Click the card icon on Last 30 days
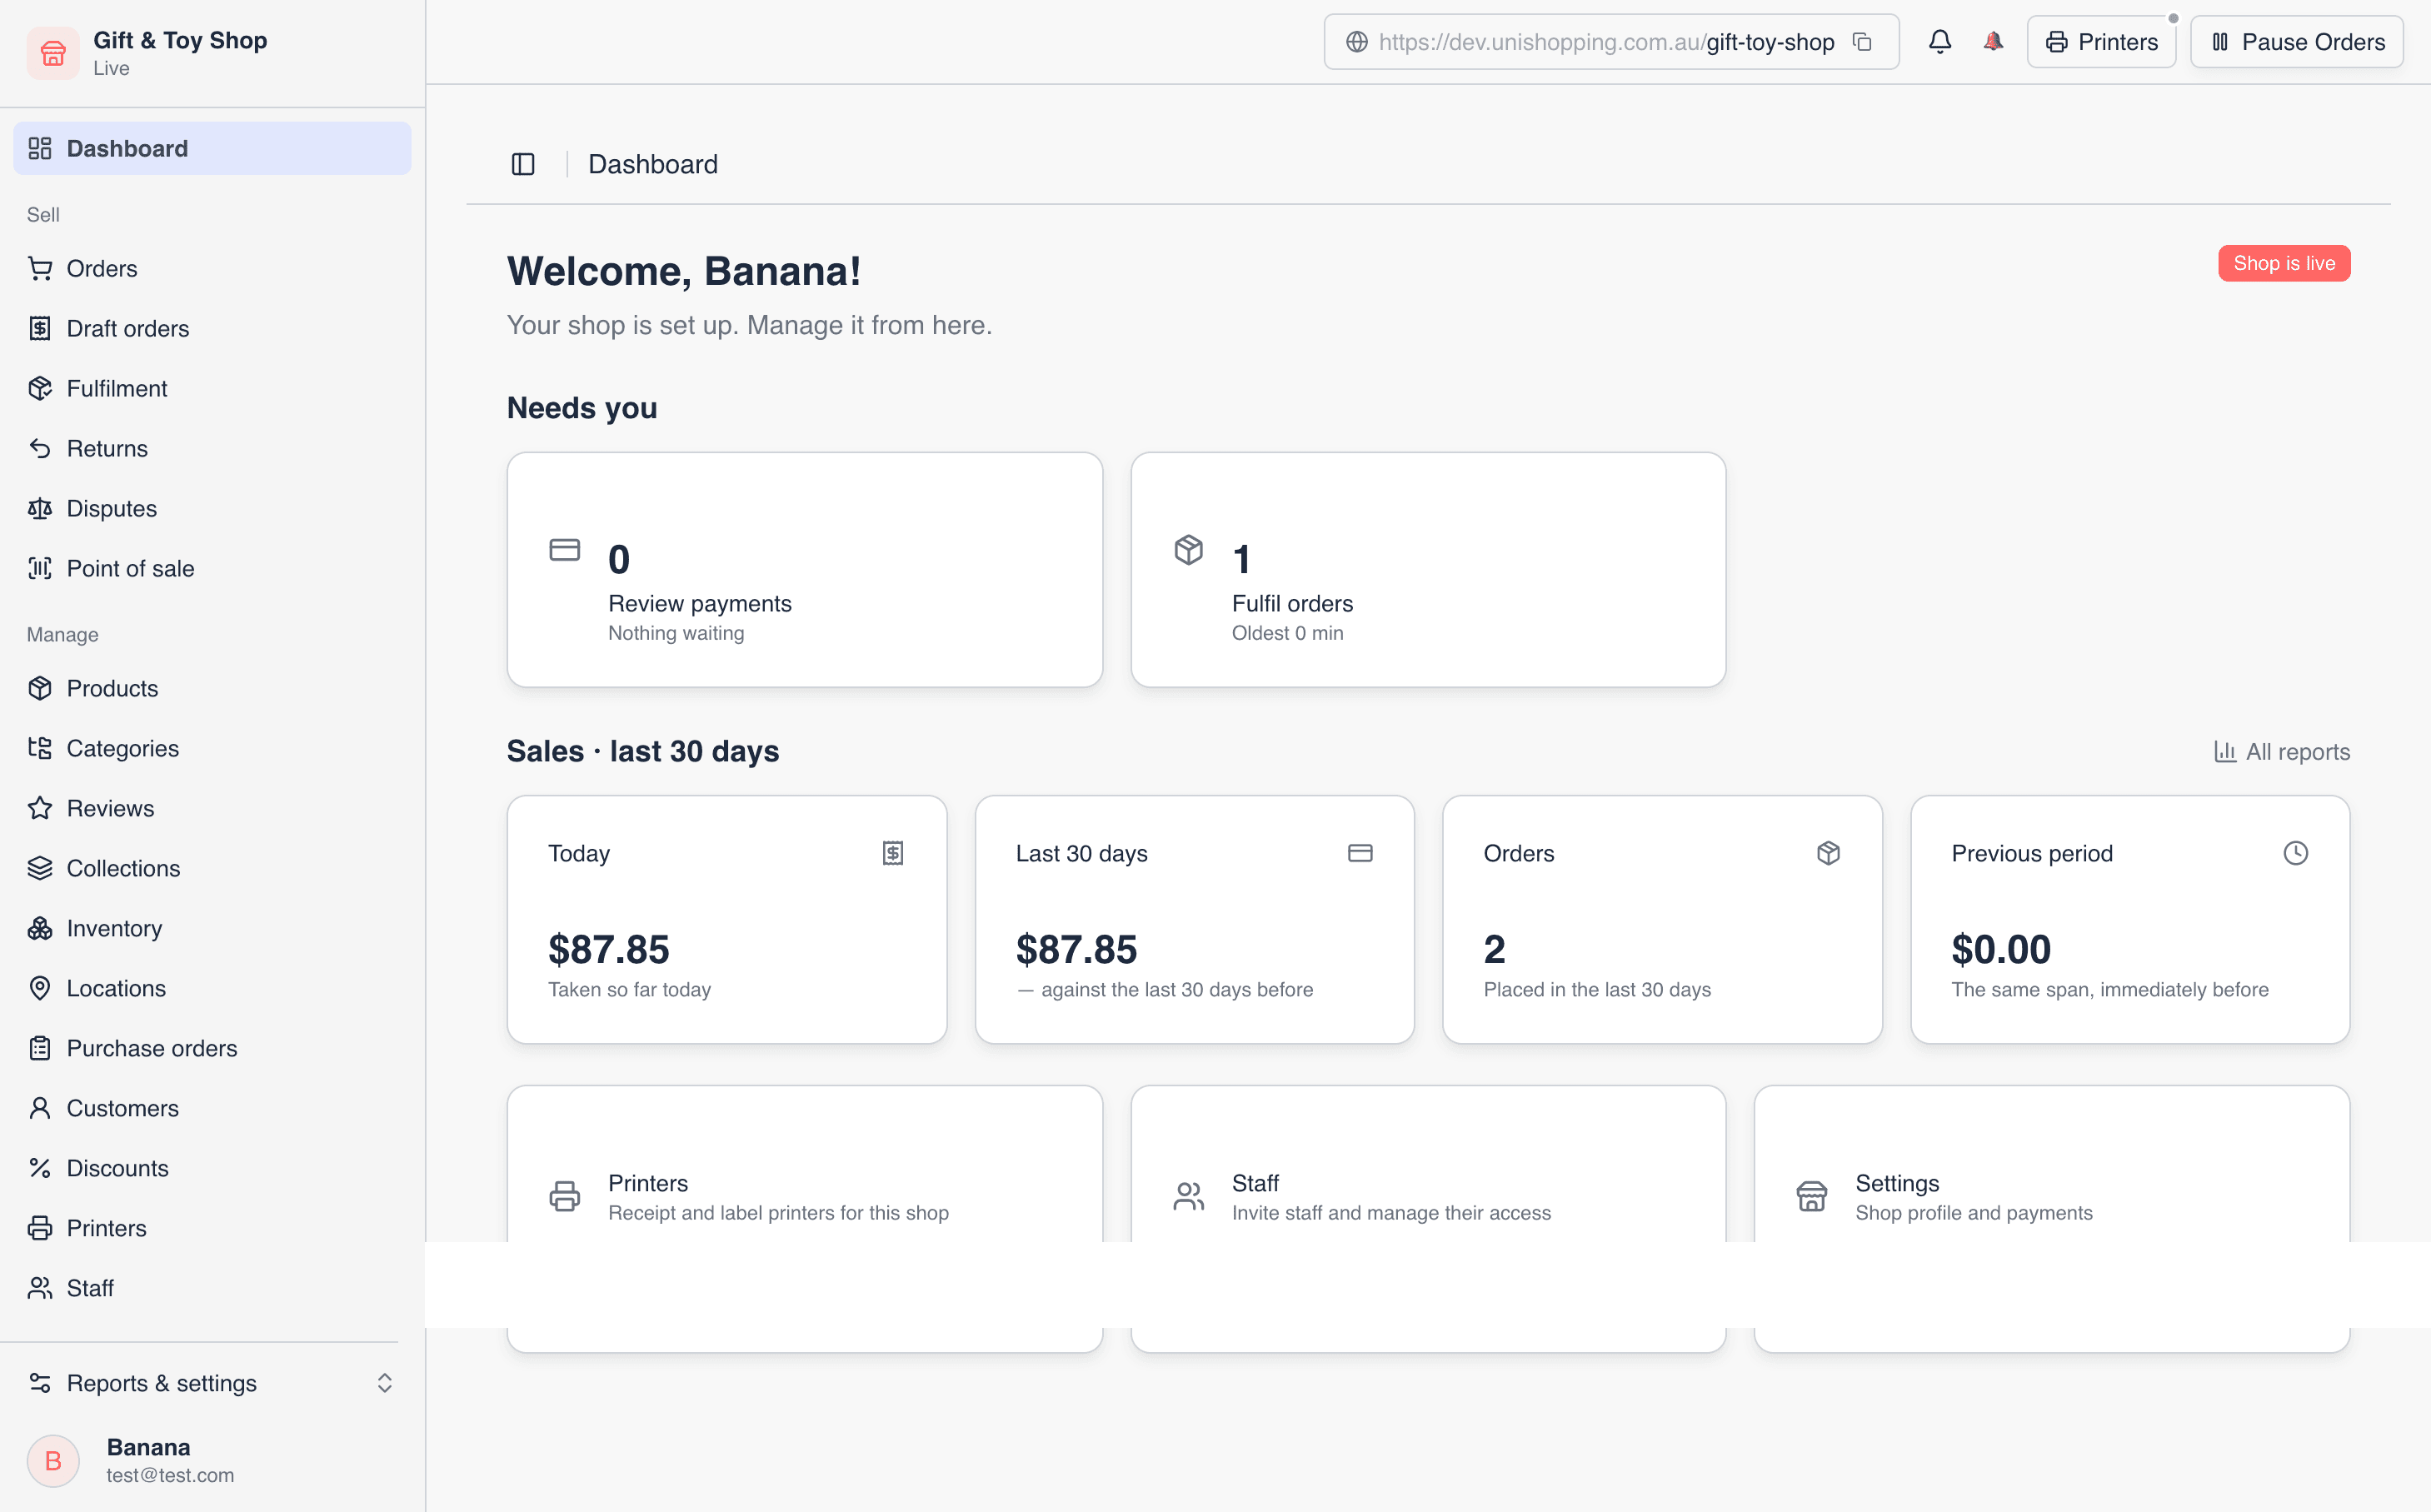Image resolution: width=2431 pixels, height=1512 pixels. pyautogui.click(x=1360, y=853)
